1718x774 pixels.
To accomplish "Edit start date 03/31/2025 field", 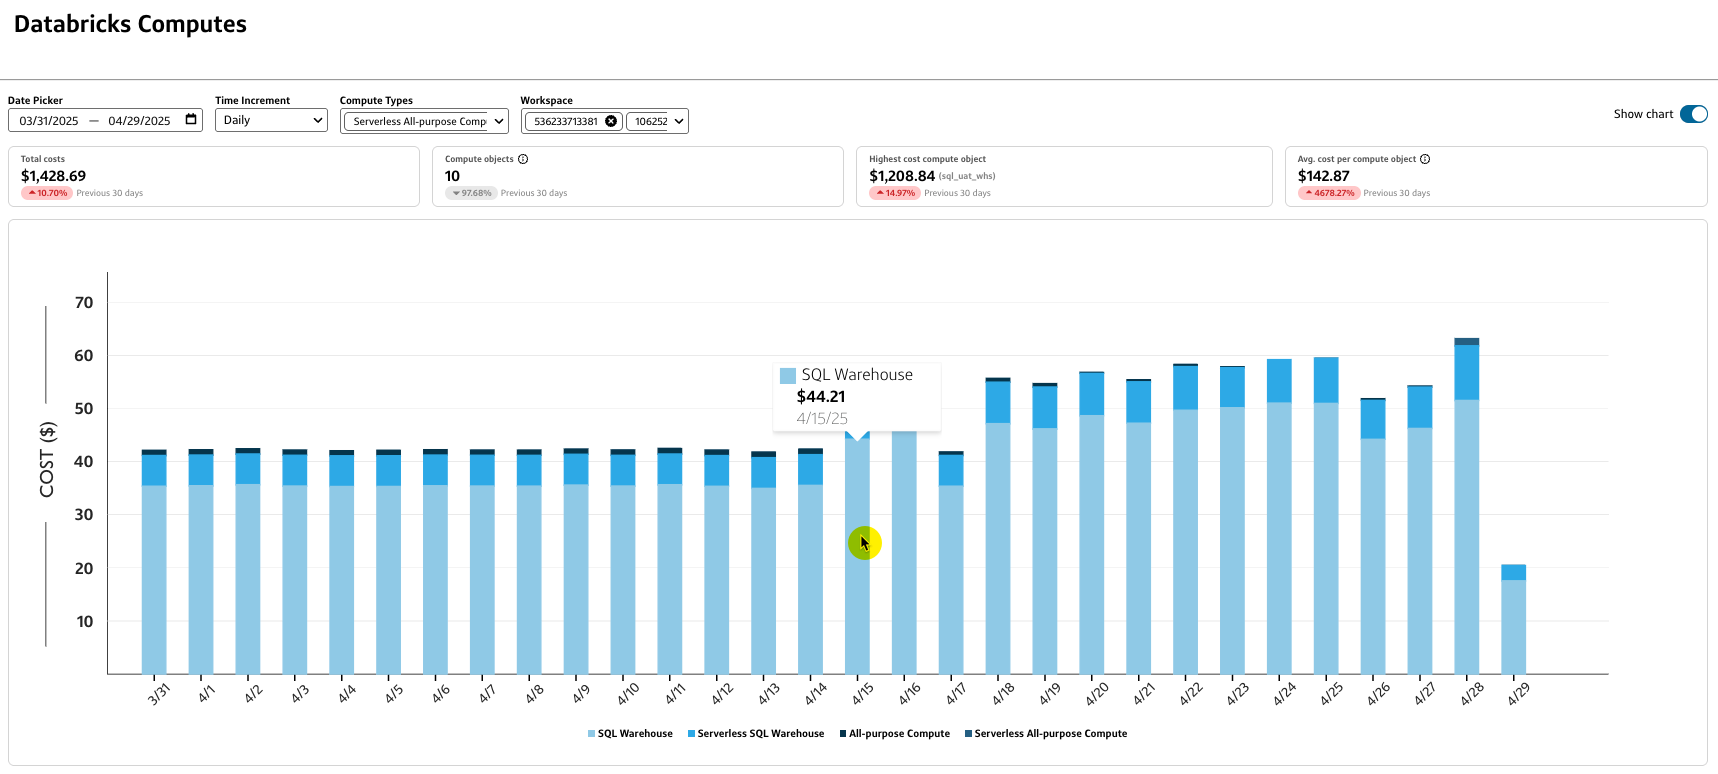I will tap(49, 121).
